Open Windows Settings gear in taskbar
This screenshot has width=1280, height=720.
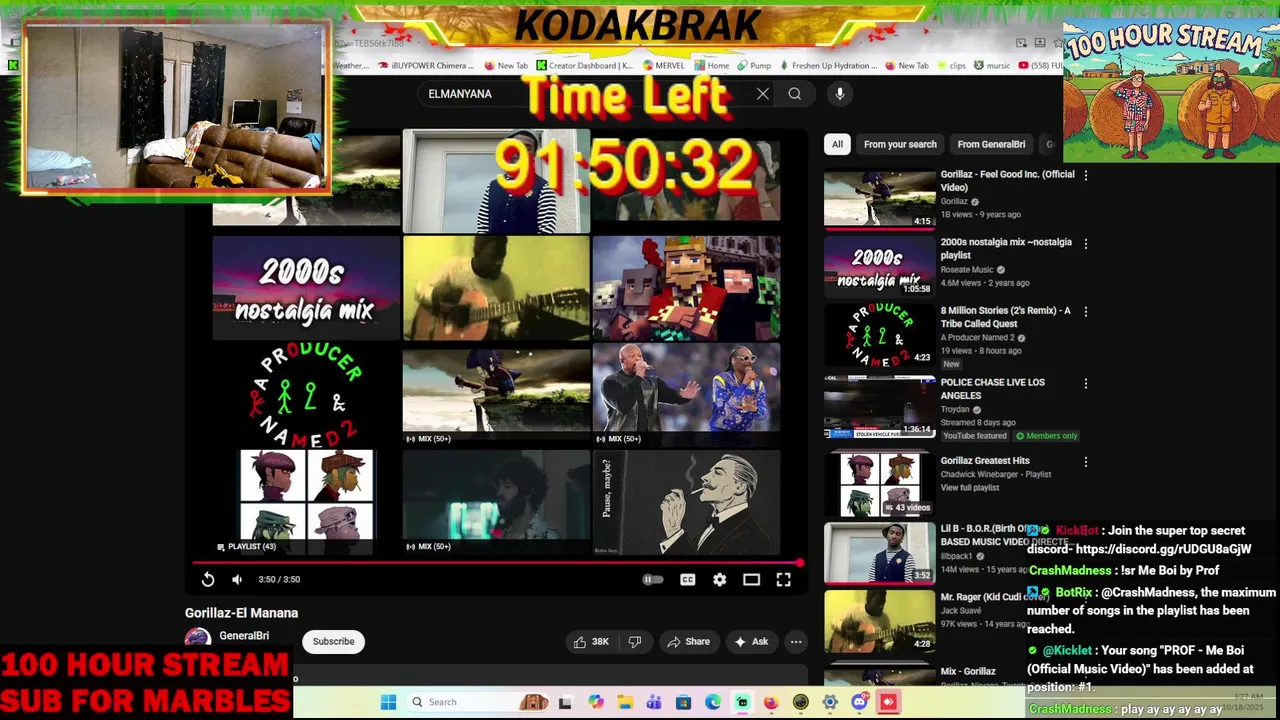click(x=830, y=702)
